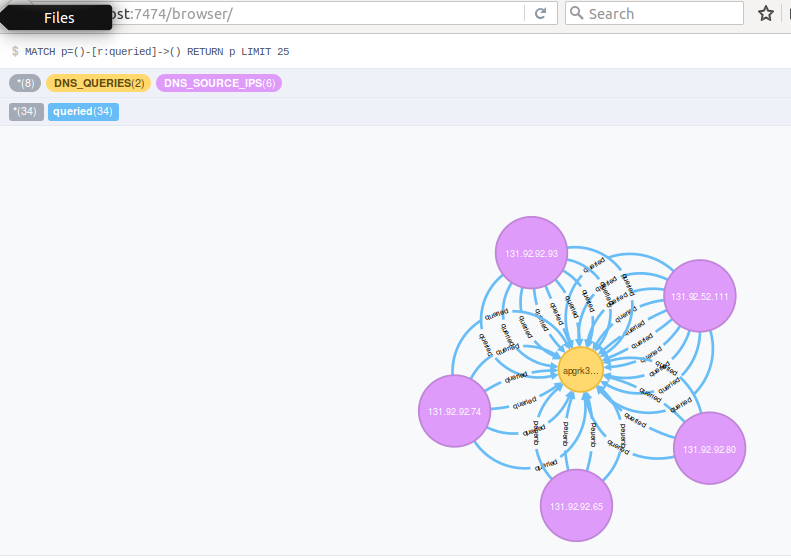This screenshot has width=791, height=560.
Task: Select the queried(34) relationship type badge
Action: point(83,111)
